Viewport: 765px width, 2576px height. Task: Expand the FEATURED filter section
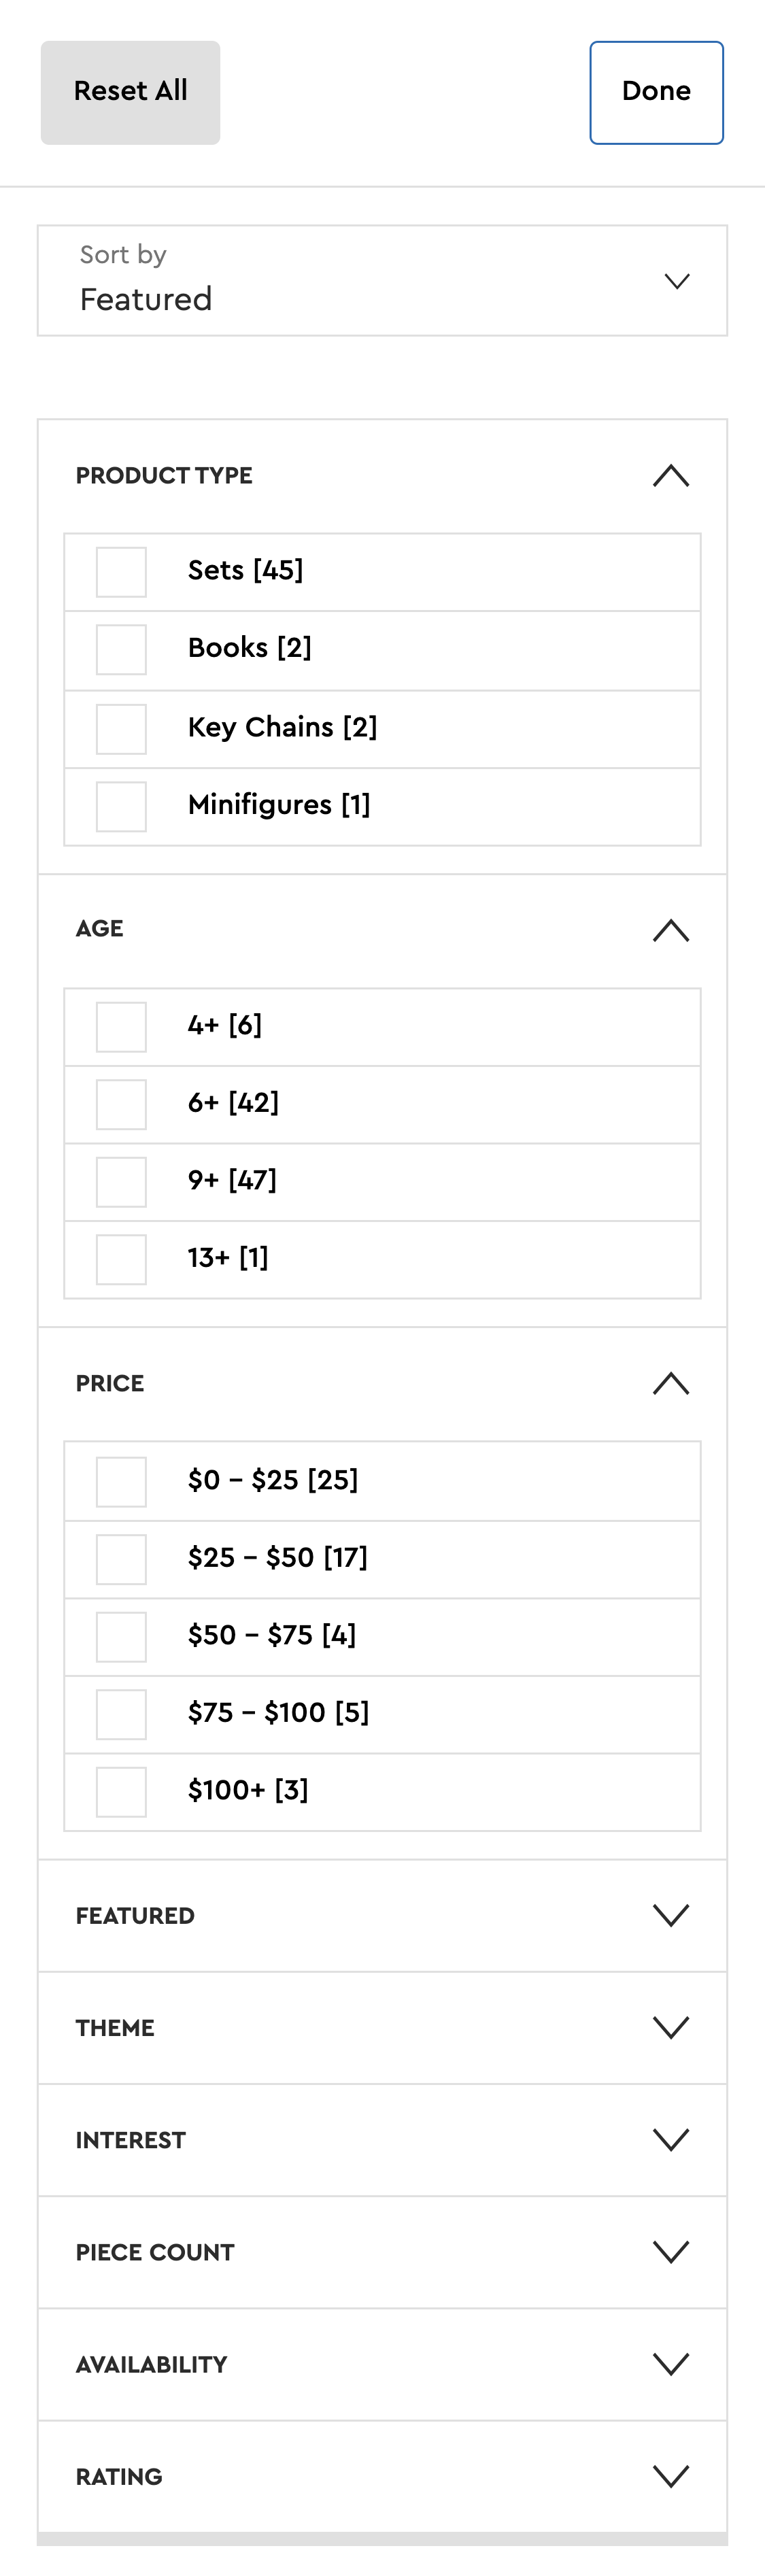pos(670,1915)
